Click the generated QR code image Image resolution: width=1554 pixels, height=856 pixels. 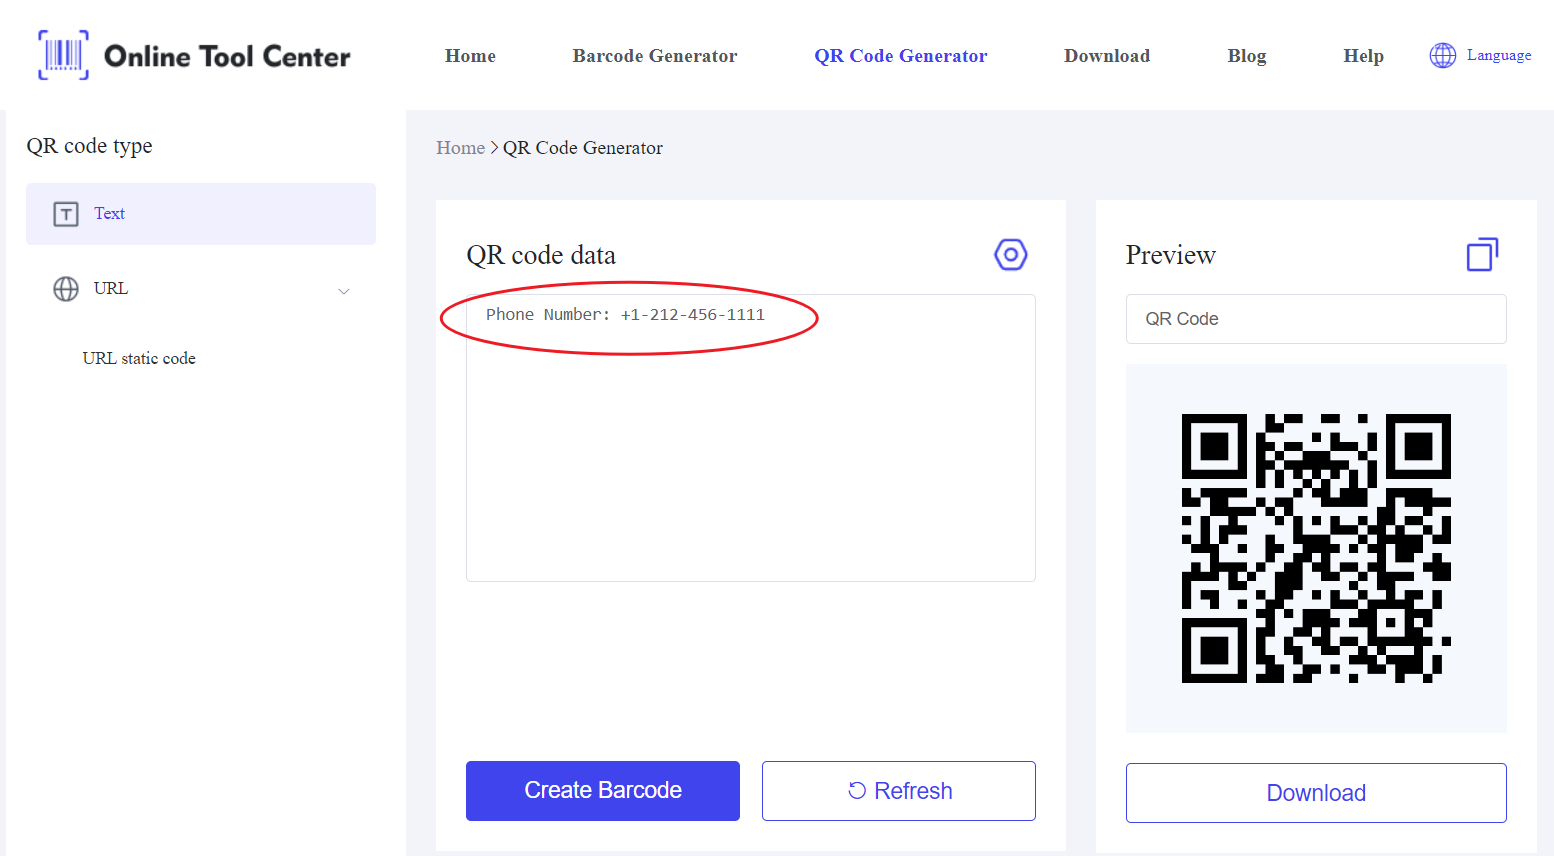click(x=1316, y=548)
